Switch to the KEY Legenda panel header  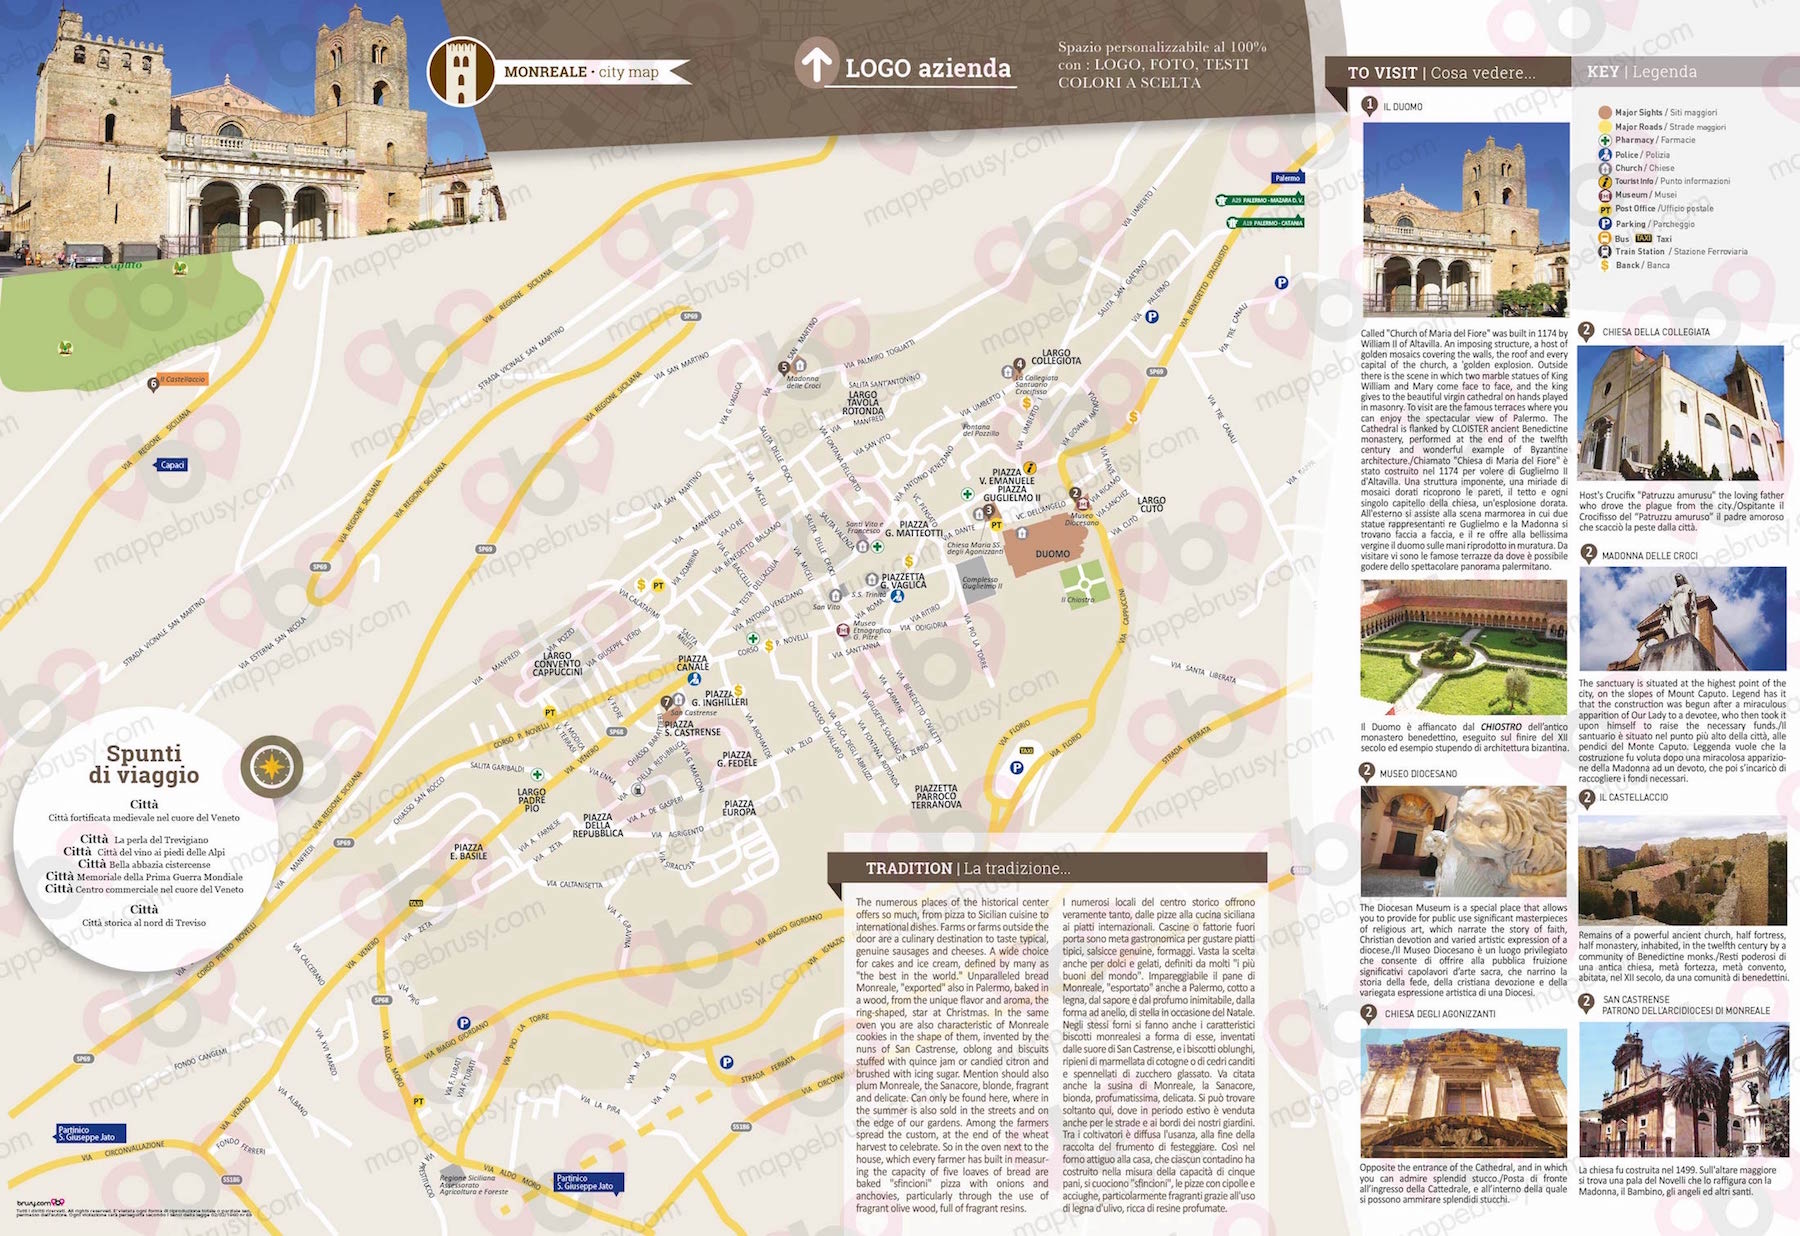click(1645, 72)
